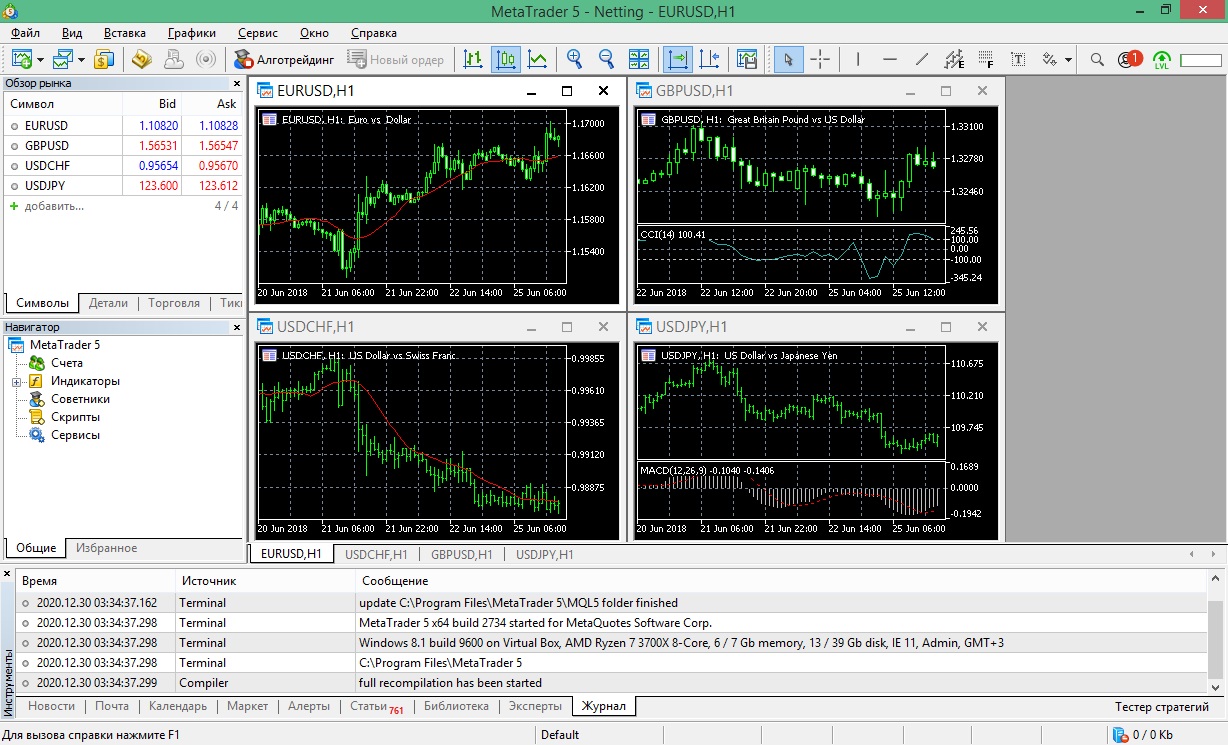Switch chart to bar chart mode
1228x745 pixels.
[473, 59]
